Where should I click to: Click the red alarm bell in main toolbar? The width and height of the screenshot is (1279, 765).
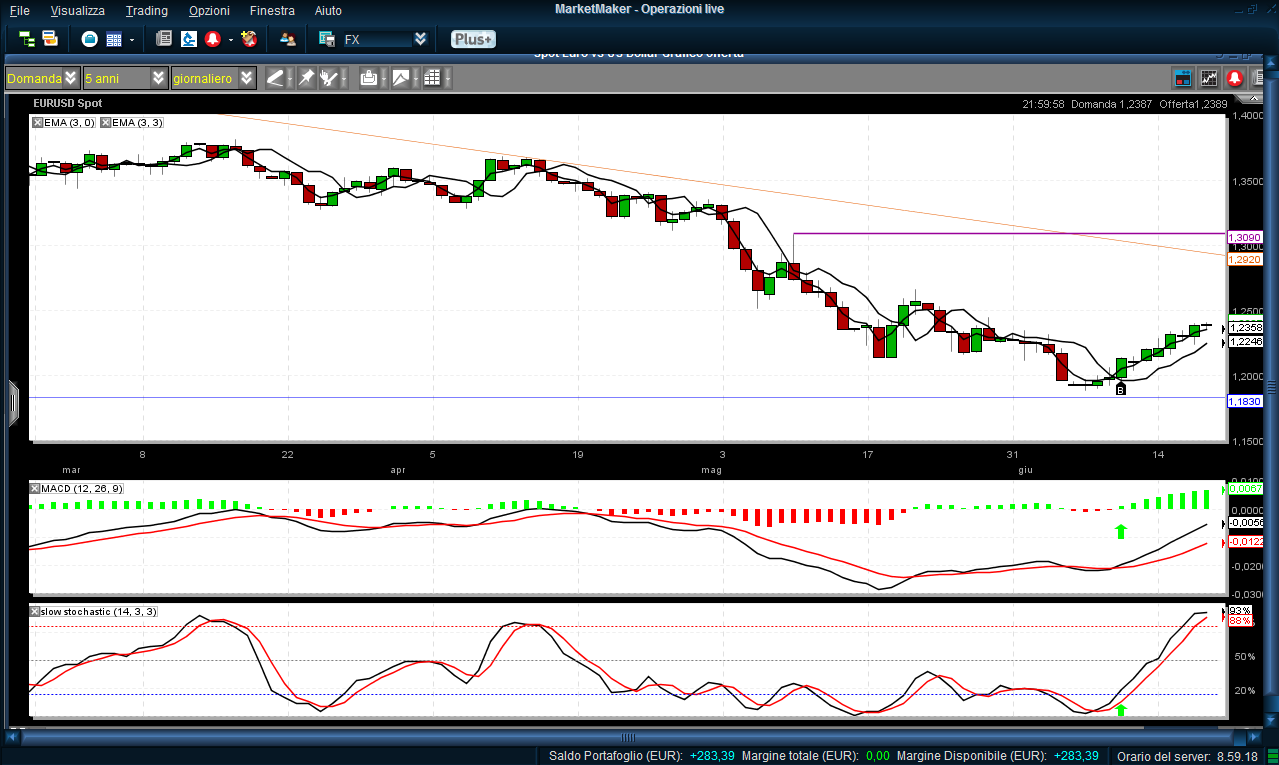213,39
